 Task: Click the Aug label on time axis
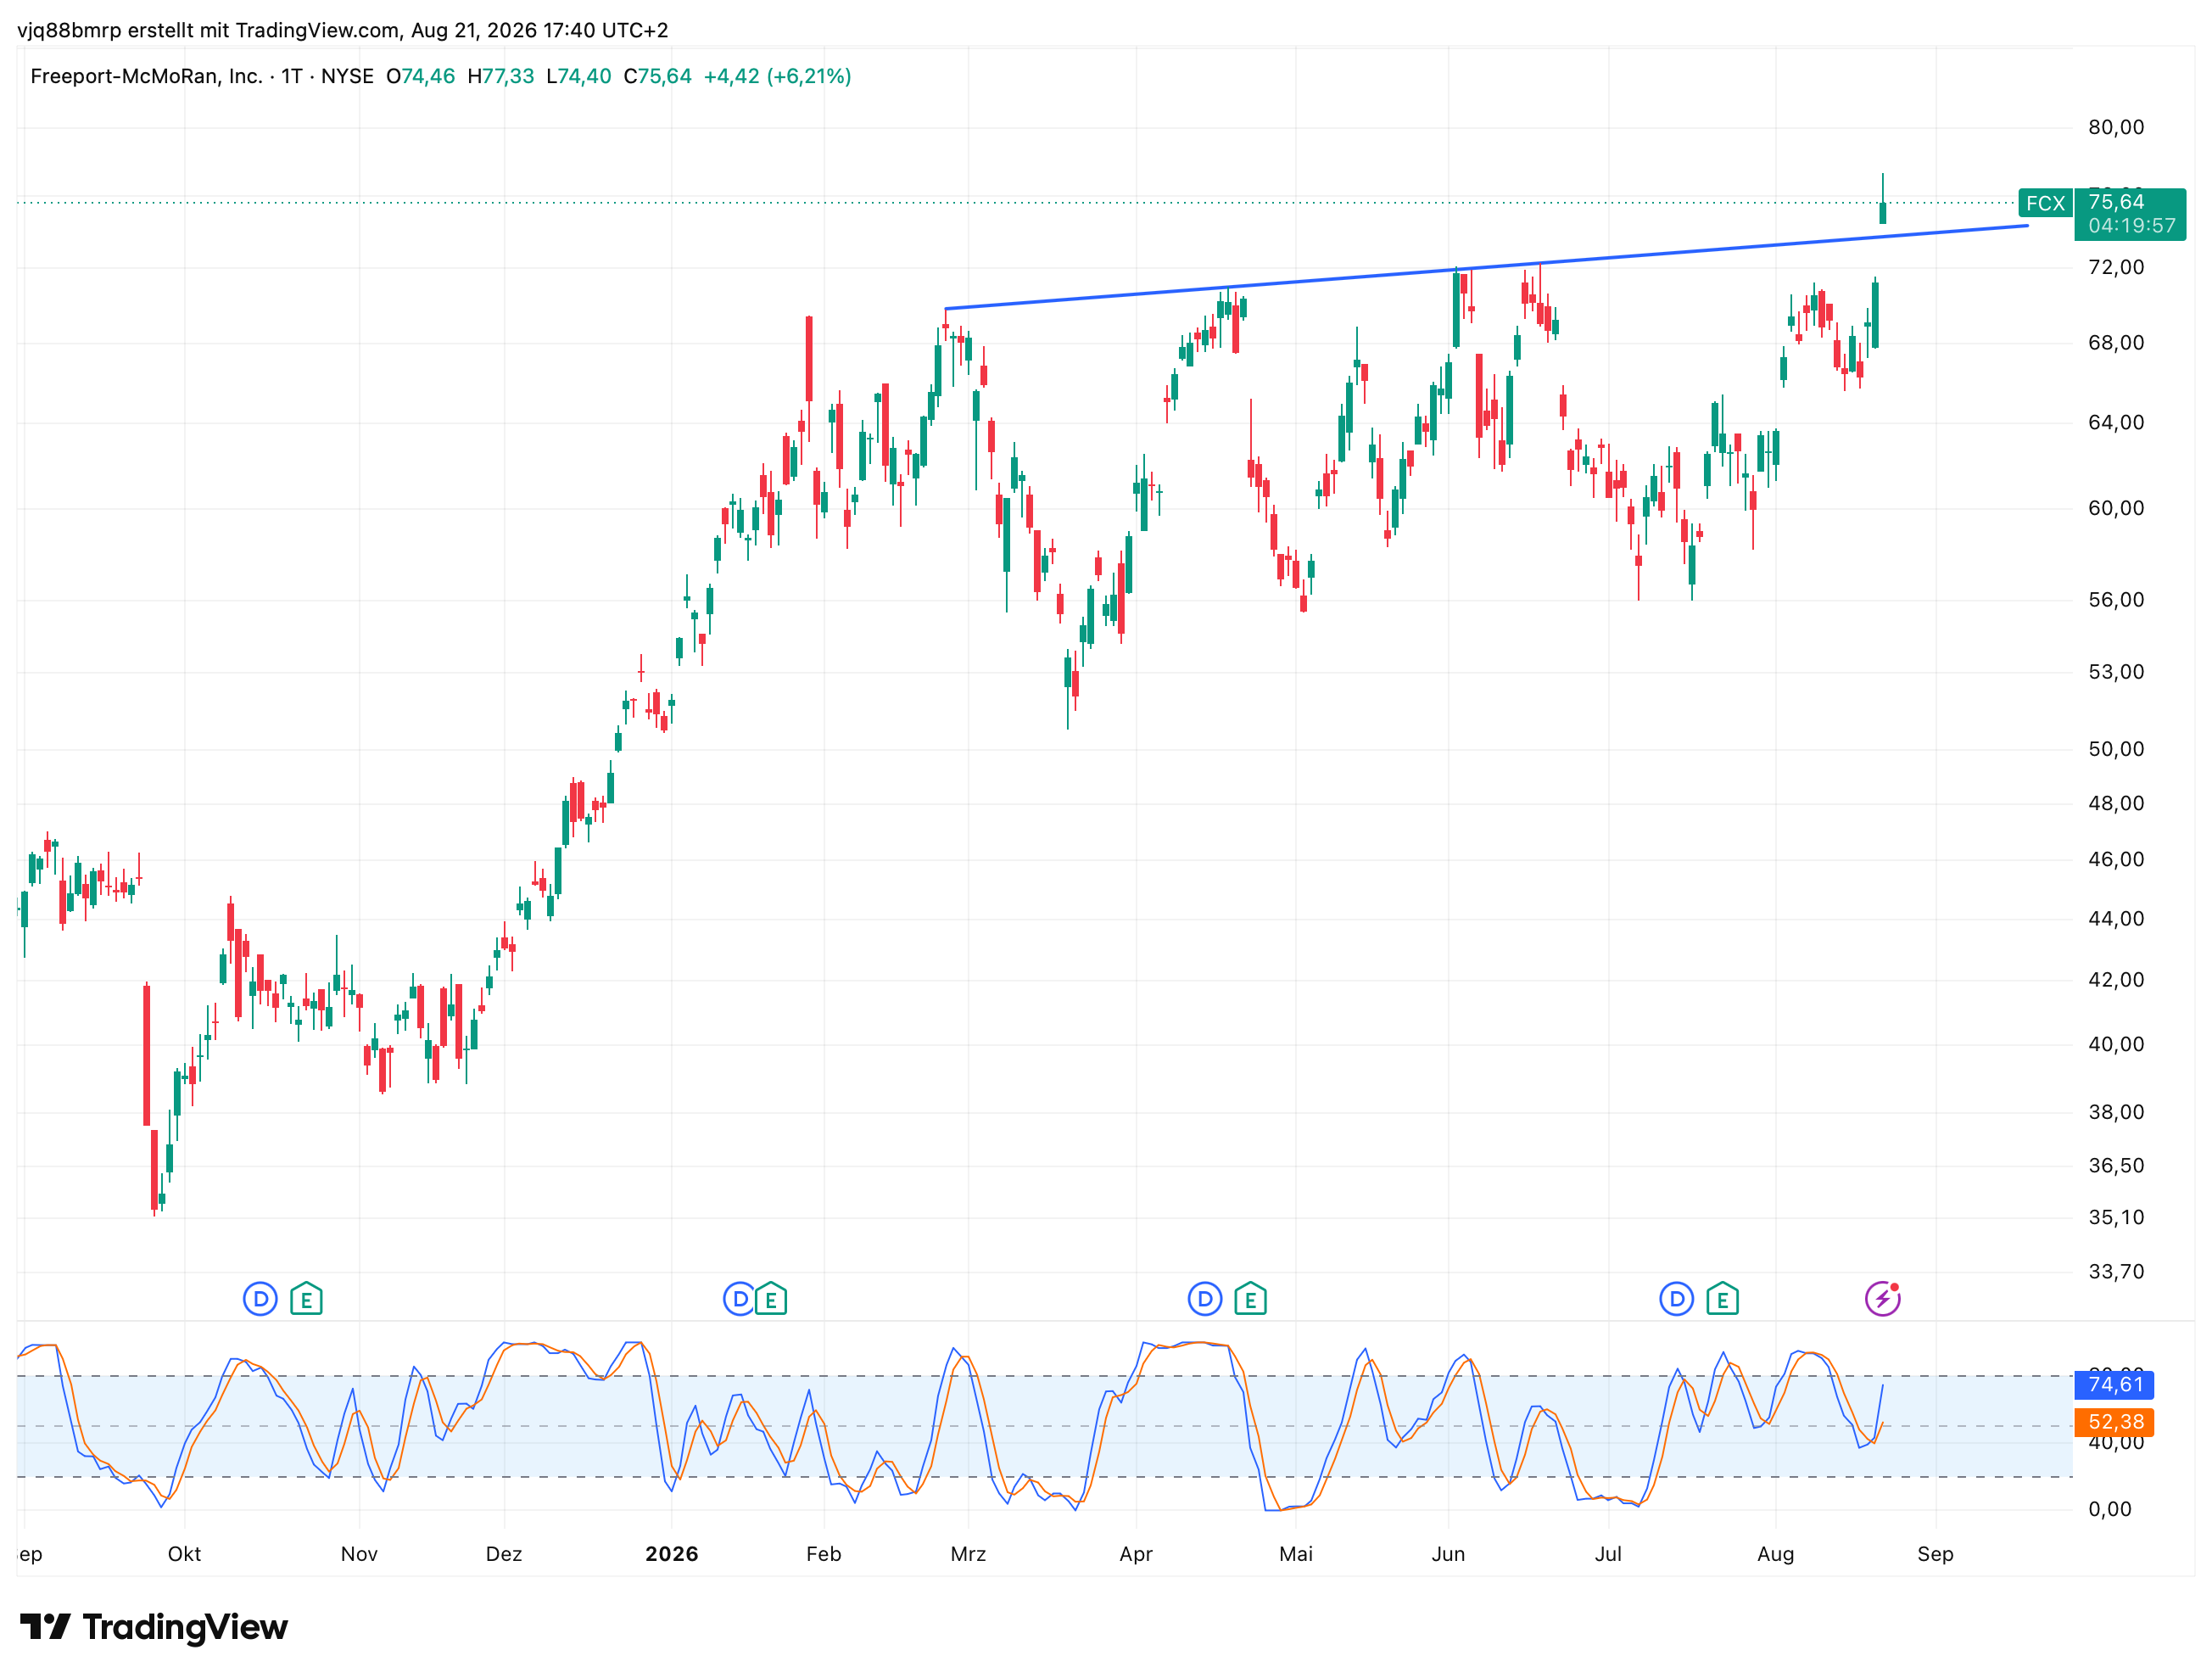[1776, 1554]
